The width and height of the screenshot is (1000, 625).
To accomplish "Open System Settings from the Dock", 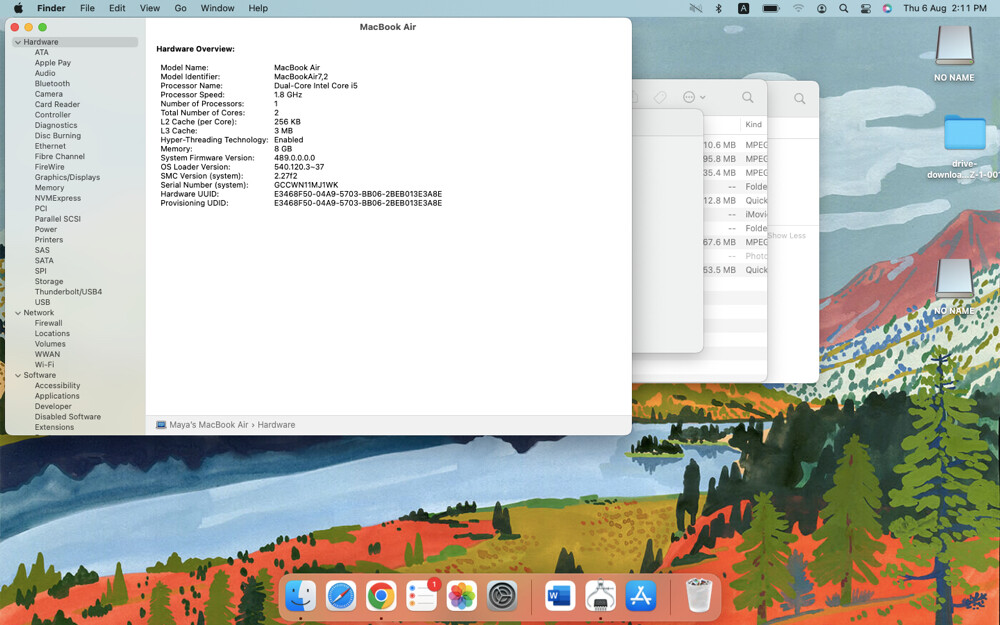I will pyautogui.click(x=502, y=596).
